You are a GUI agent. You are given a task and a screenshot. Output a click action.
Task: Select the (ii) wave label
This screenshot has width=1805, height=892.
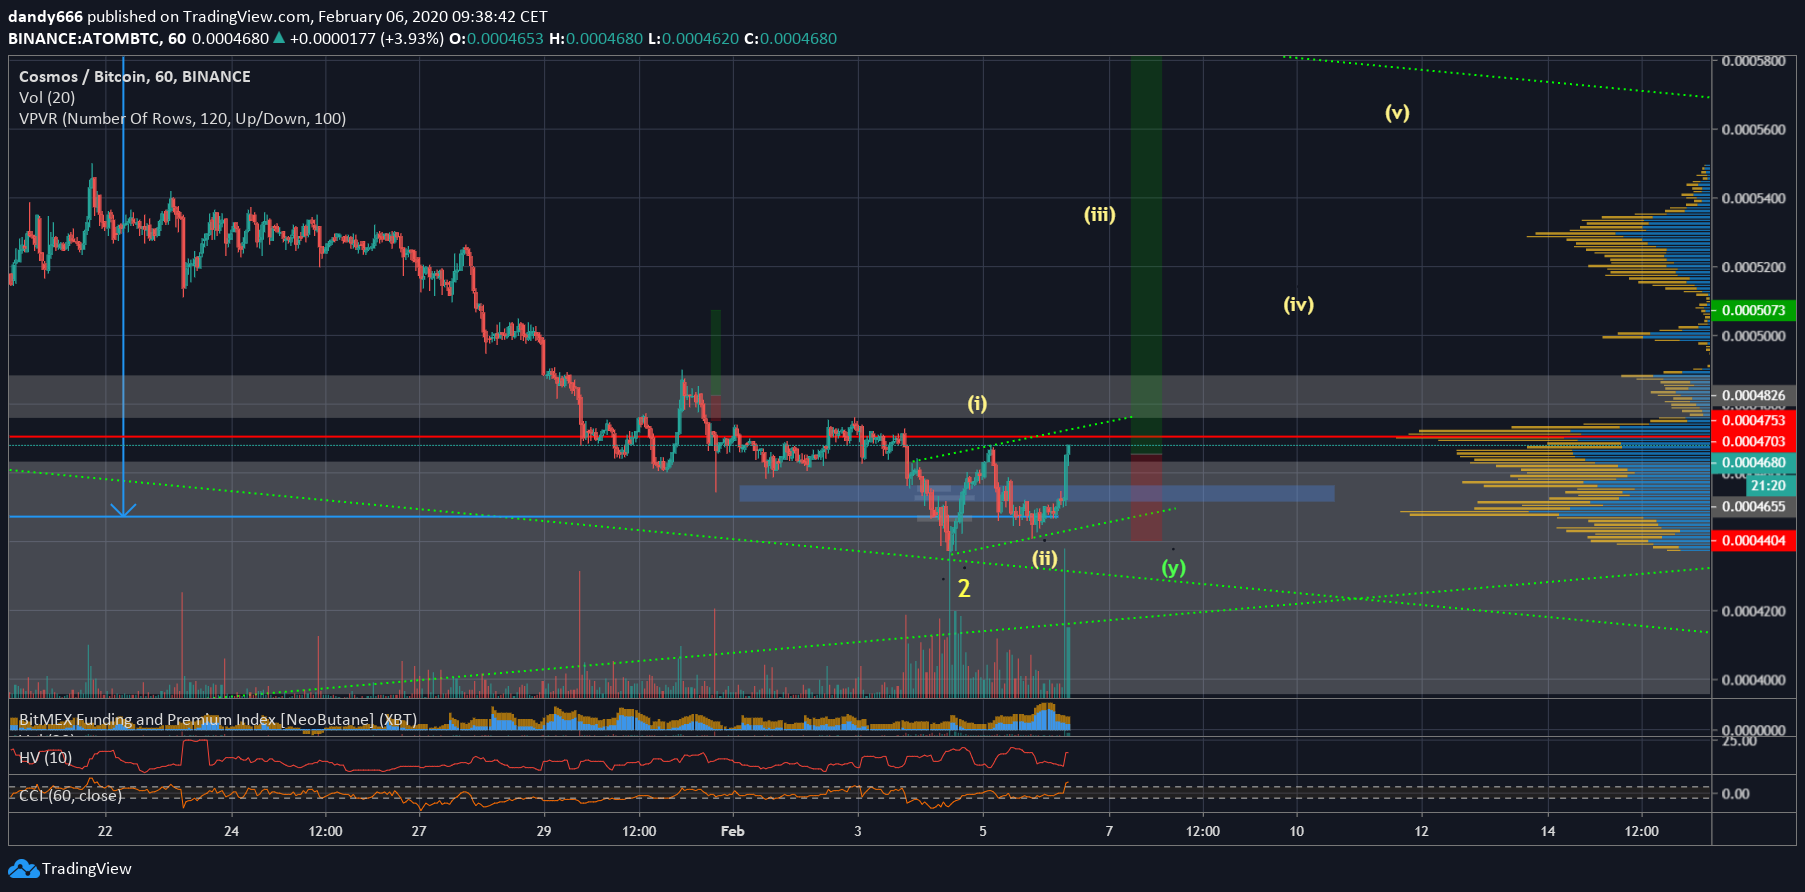tap(1045, 558)
